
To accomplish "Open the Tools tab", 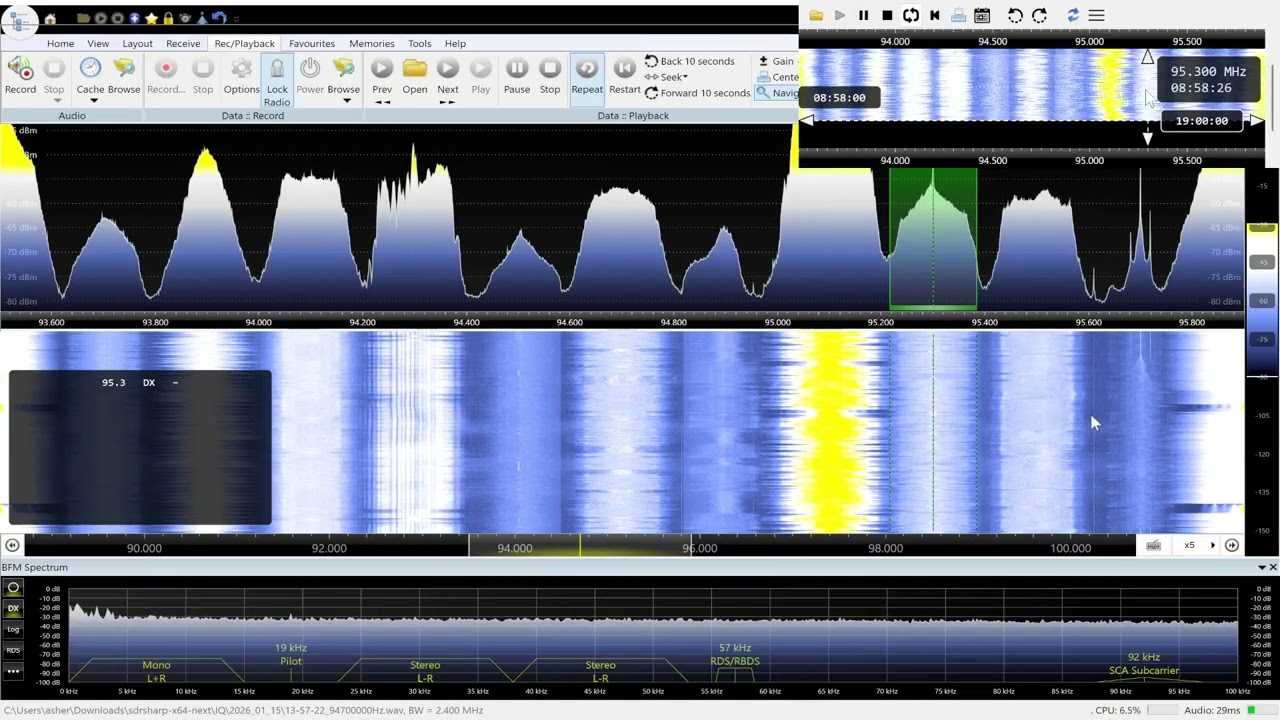I will point(420,44).
